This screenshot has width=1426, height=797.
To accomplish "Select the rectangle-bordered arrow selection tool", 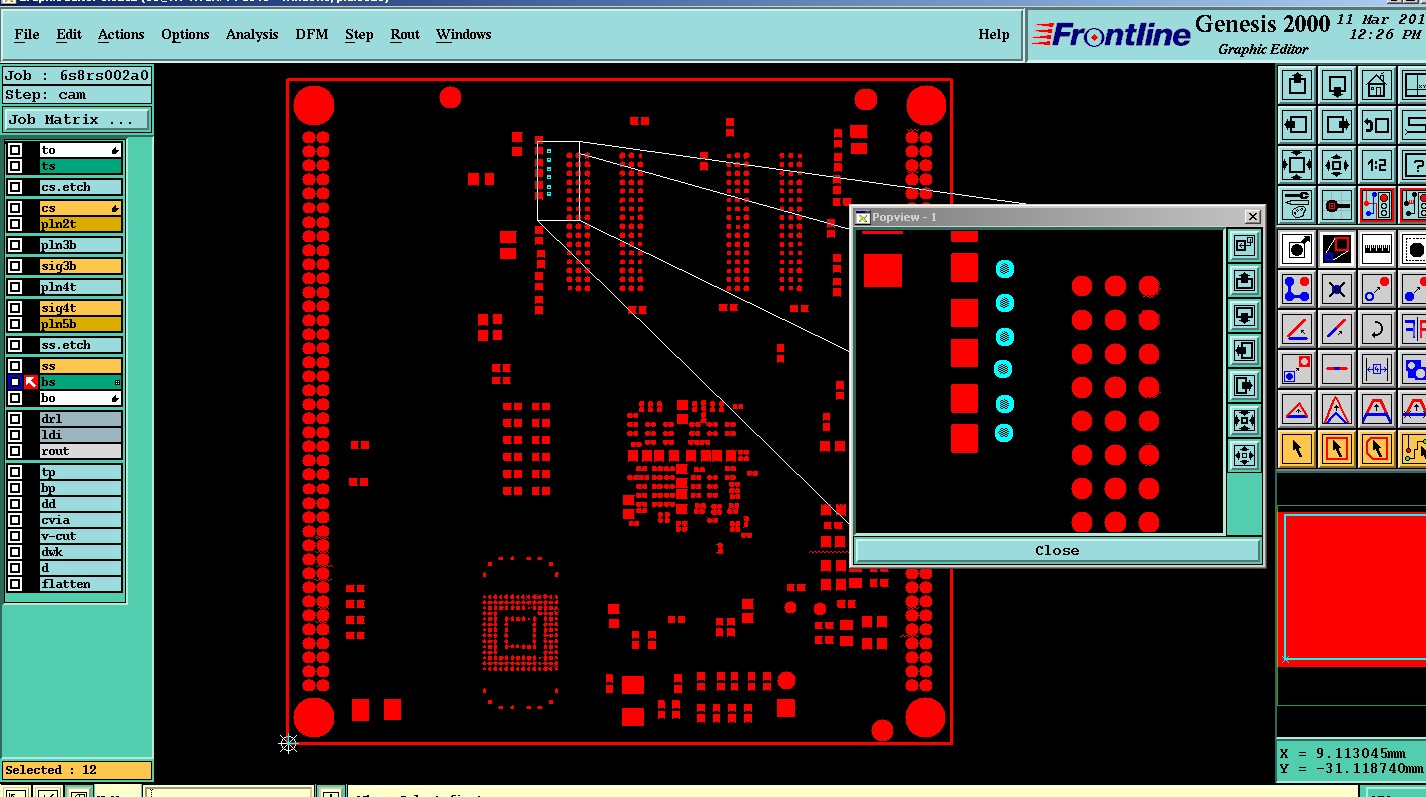I will point(1337,448).
